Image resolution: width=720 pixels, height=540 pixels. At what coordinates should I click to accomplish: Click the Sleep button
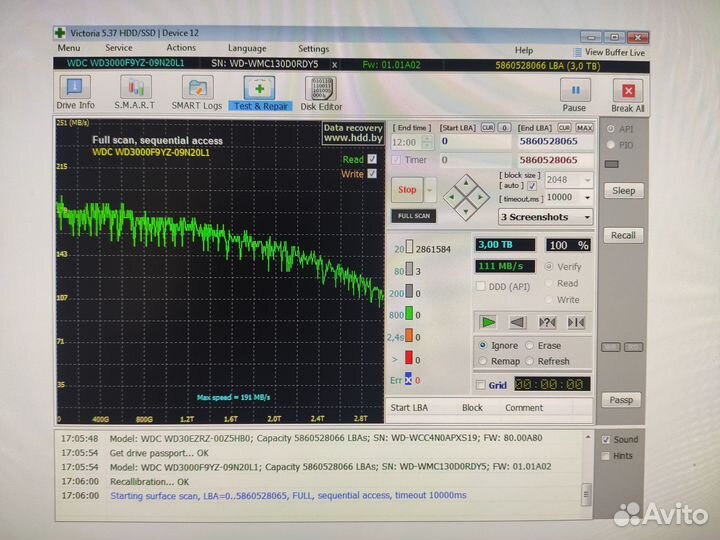pos(623,190)
